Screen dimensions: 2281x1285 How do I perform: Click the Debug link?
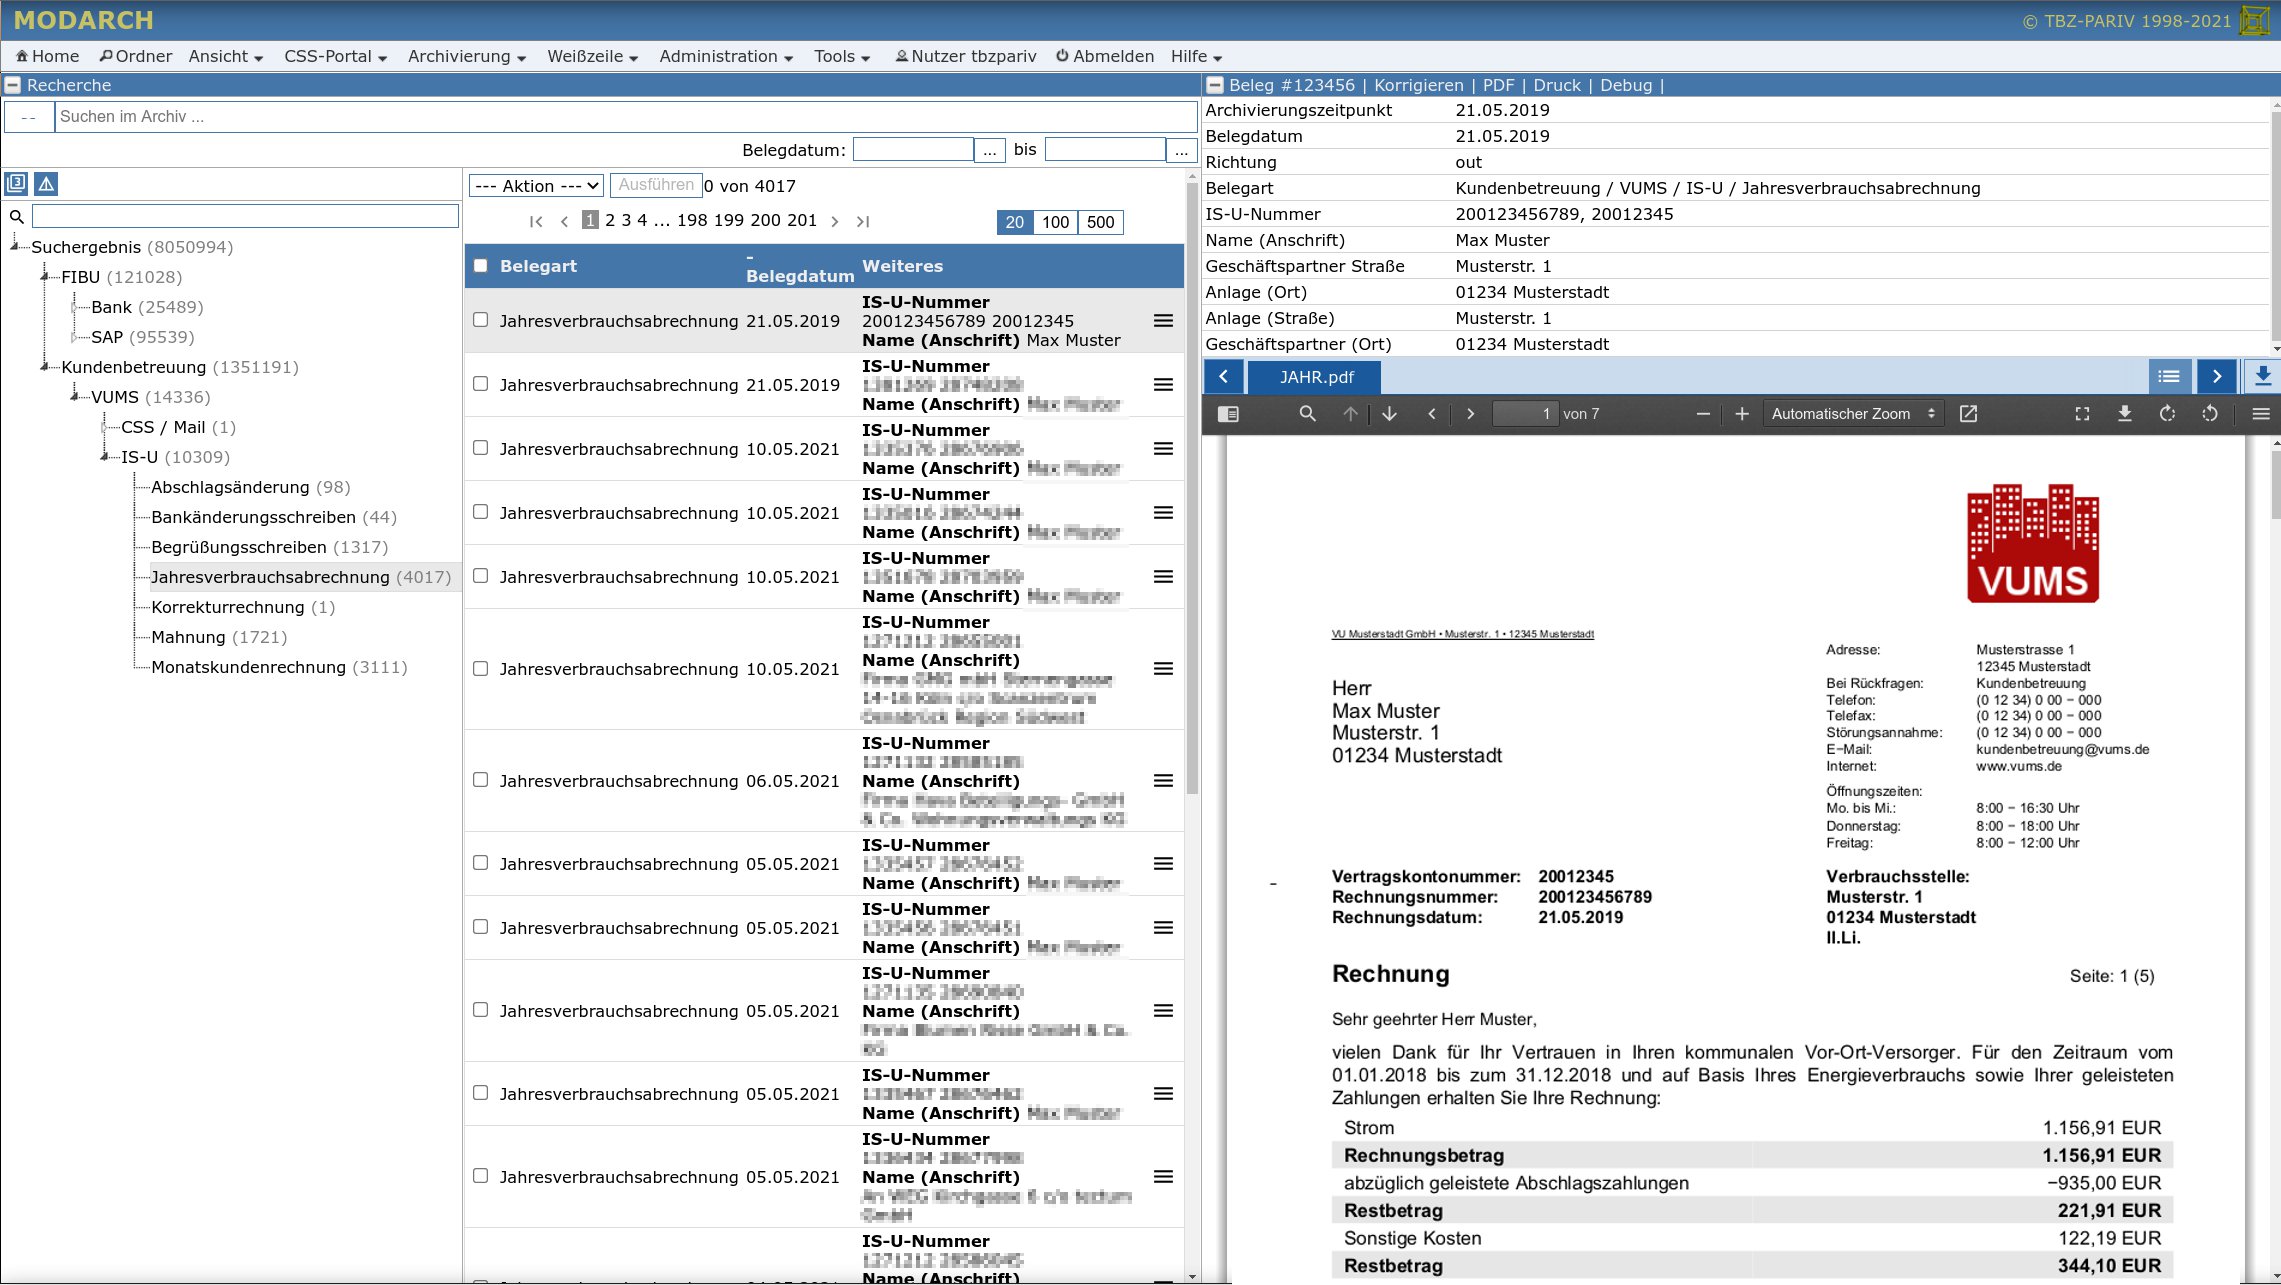point(1626,86)
